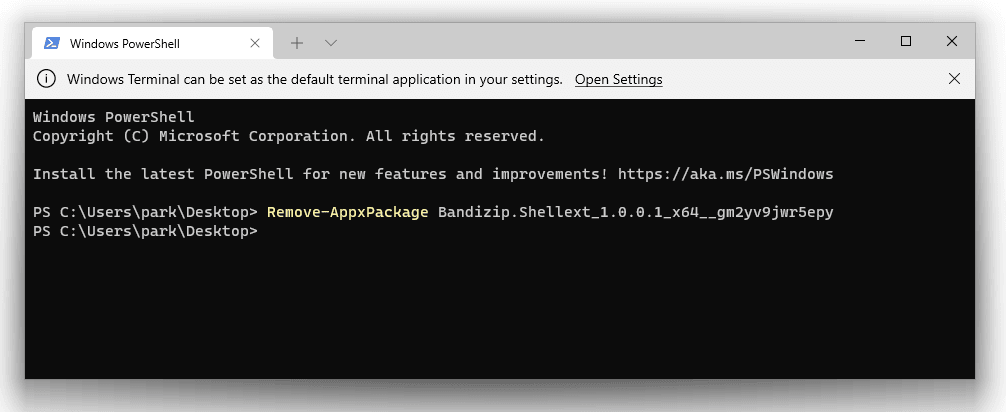1006x412 pixels.
Task: Dismiss the default terminal notification bar
Action: 954,79
